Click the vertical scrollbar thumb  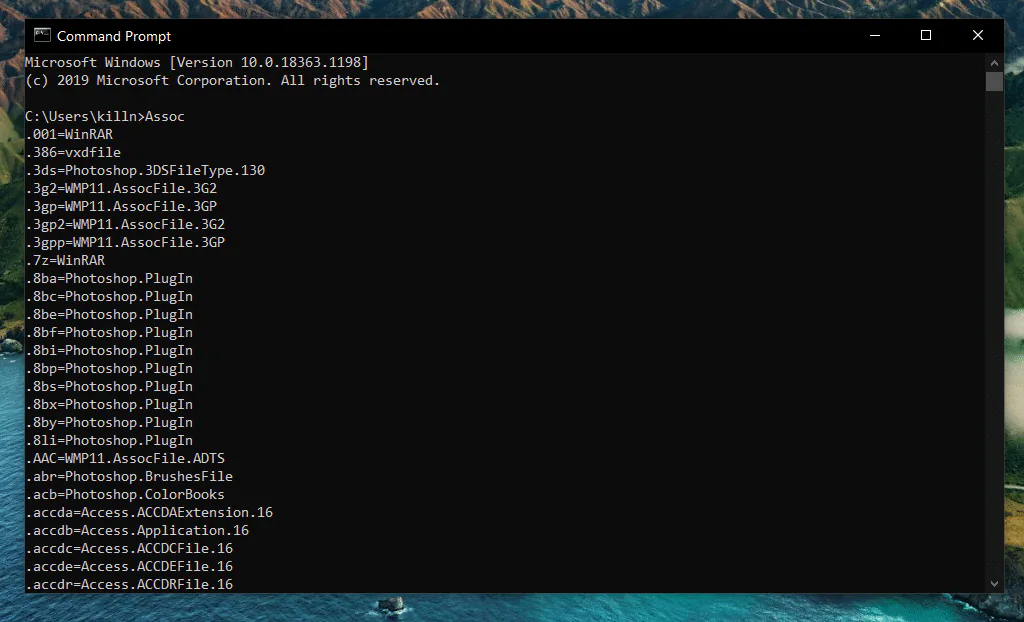[994, 82]
